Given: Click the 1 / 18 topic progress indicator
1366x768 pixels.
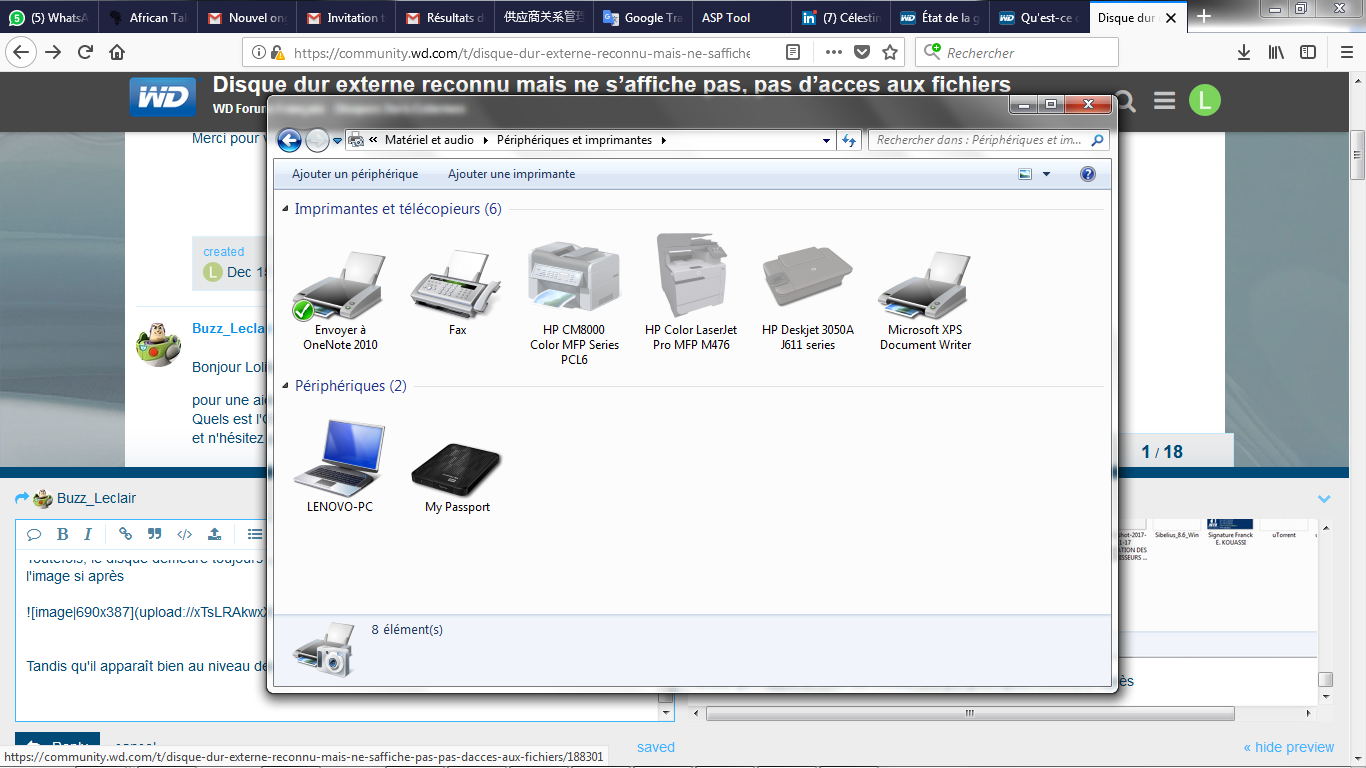Looking at the screenshot, I should point(1162,452).
